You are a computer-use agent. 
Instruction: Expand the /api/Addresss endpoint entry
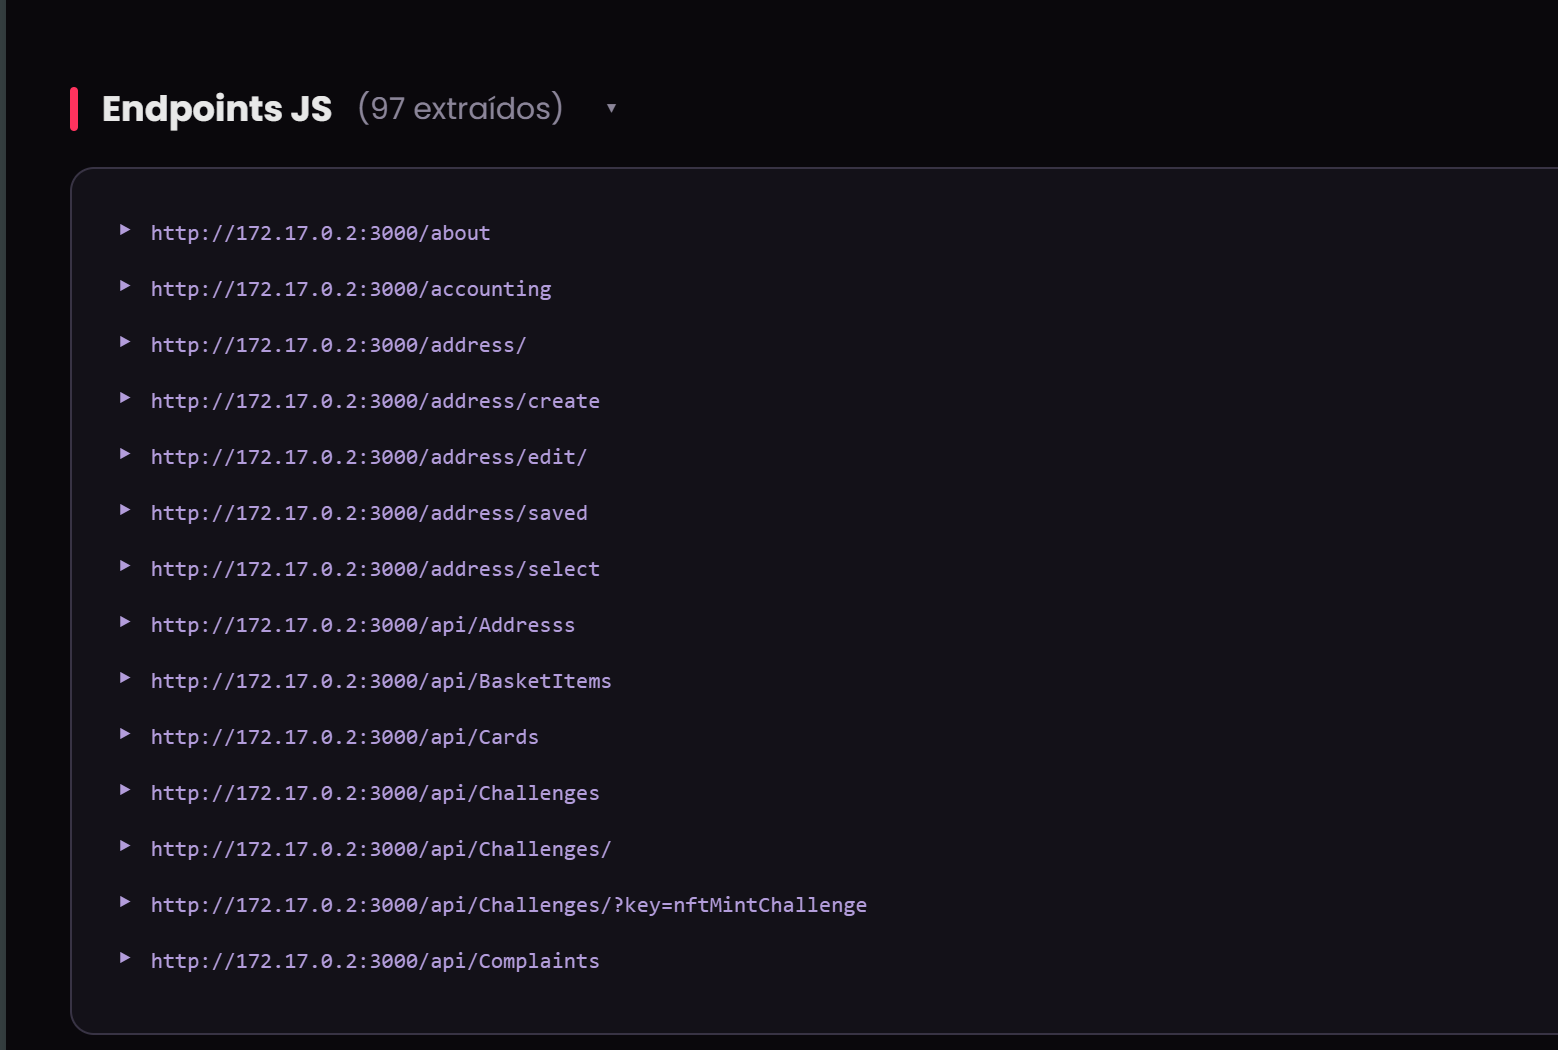tap(126, 622)
